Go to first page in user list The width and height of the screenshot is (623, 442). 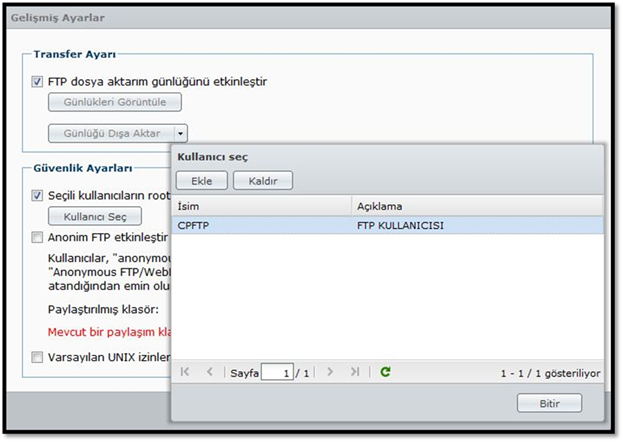(x=185, y=372)
